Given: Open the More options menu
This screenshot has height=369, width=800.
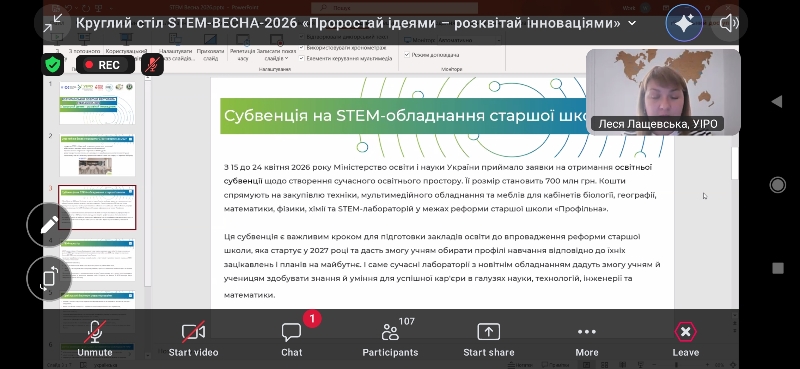Looking at the screenshot, I should point(587,338).
